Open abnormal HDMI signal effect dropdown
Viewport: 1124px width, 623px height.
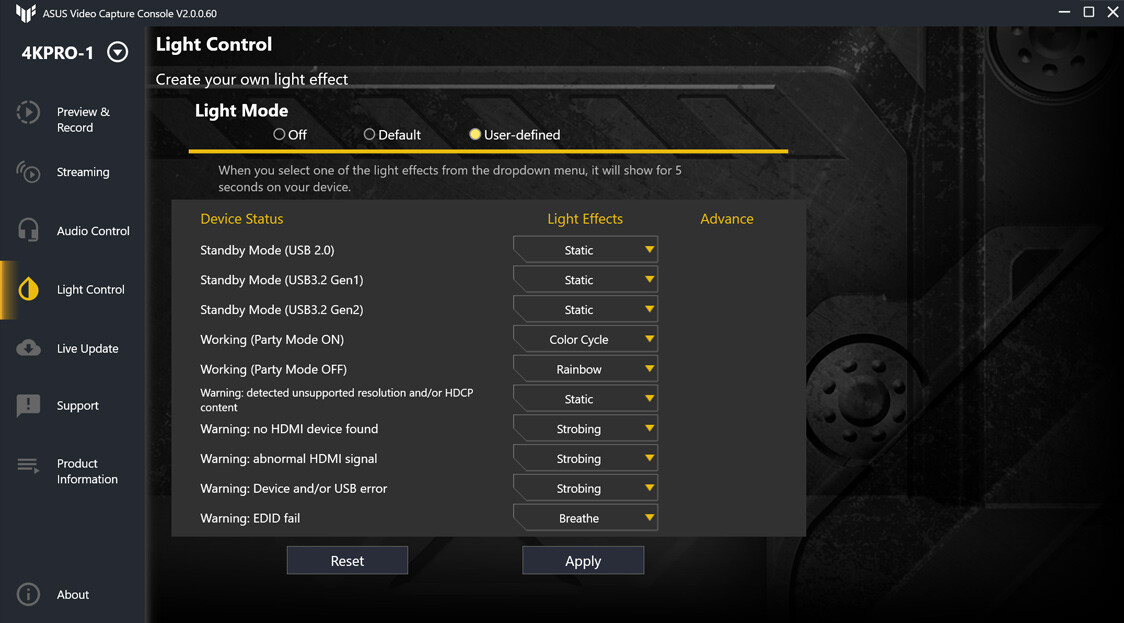click(x=585, y=458)
